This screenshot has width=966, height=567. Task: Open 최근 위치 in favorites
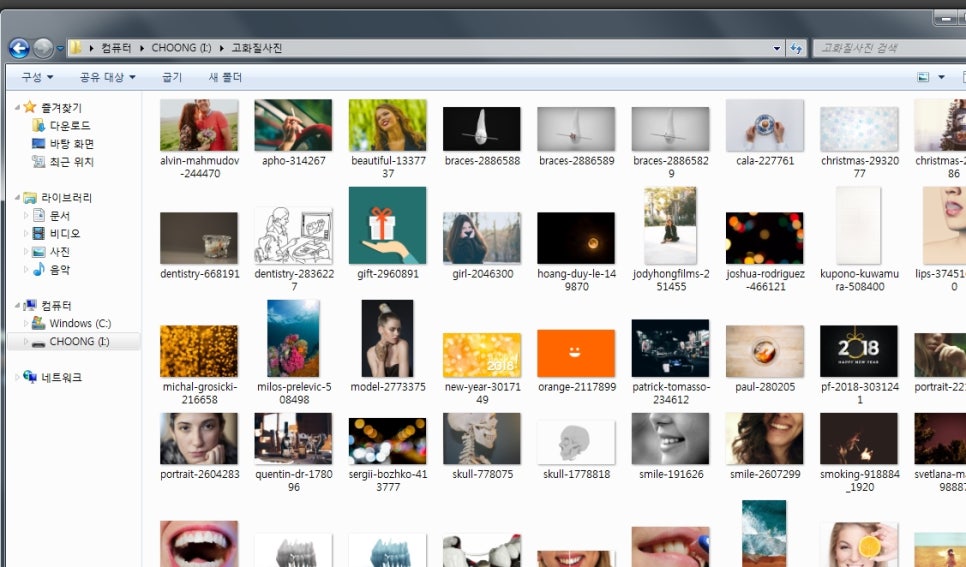coord(71,161)
